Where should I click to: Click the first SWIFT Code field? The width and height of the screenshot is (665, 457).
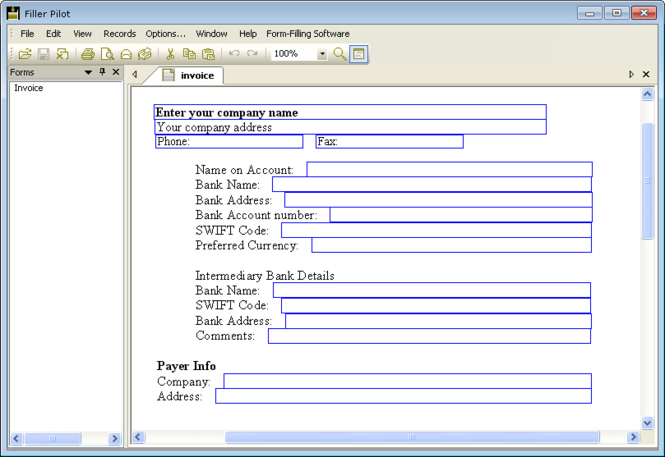pos(436,230)
